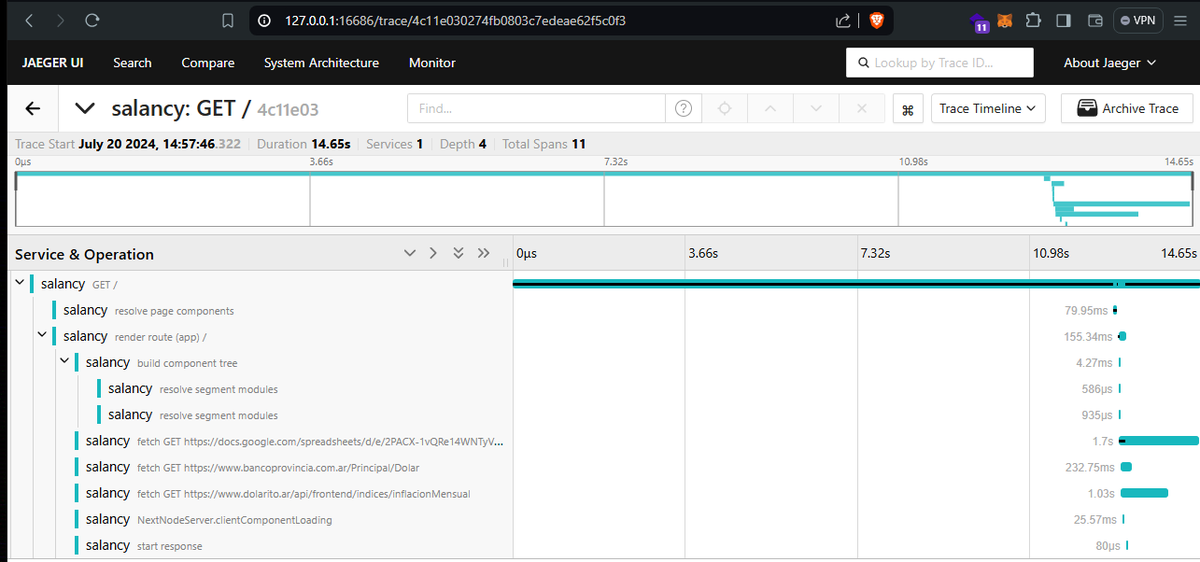The image size is (1200, 562).
Task: Collapse render route (app) / span
Action: (x=42, y=336)
